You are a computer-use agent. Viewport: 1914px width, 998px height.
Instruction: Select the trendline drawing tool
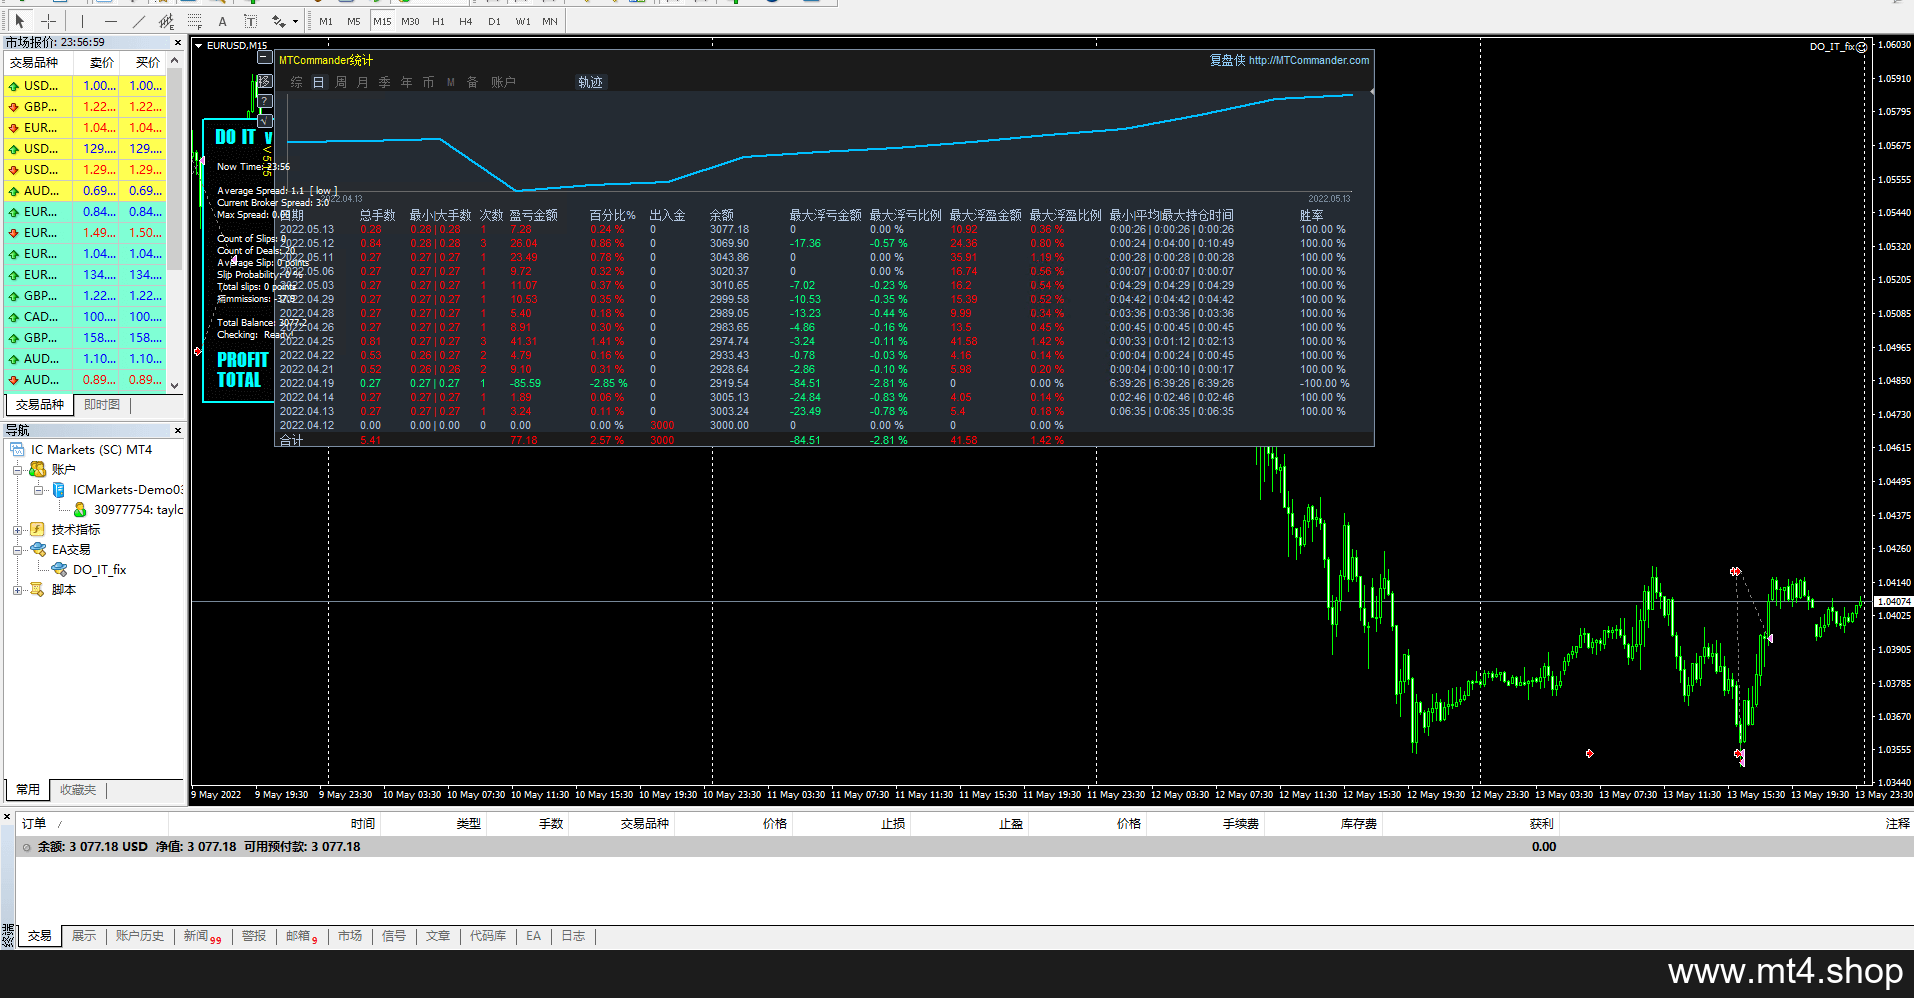(x=138, y=21)
